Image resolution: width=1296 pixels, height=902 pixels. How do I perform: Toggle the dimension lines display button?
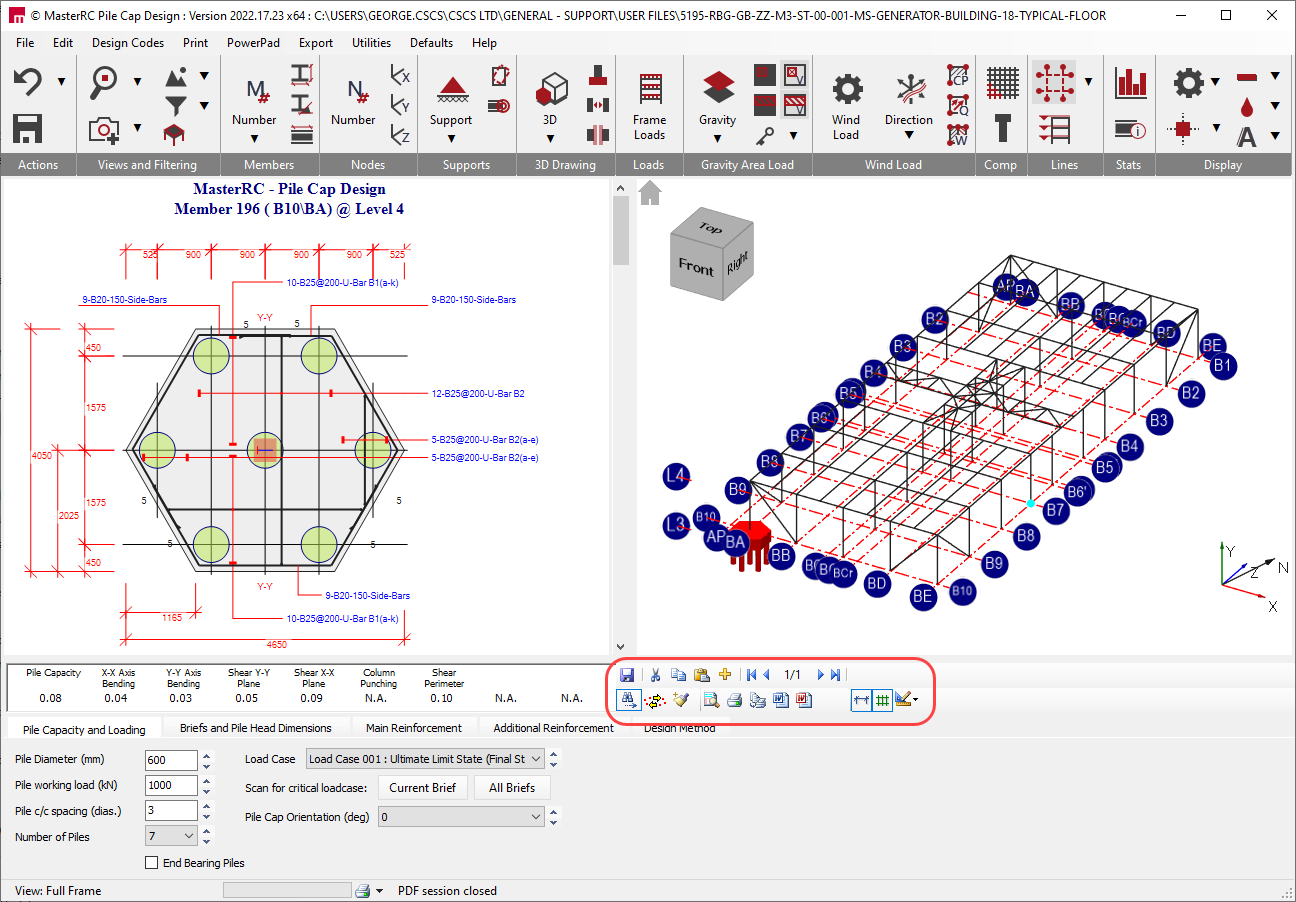click(x=860, y=700)
